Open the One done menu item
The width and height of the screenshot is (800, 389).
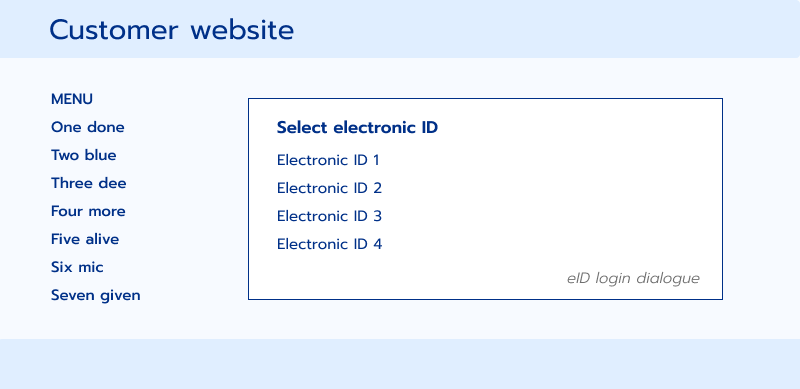click(87, 127)
